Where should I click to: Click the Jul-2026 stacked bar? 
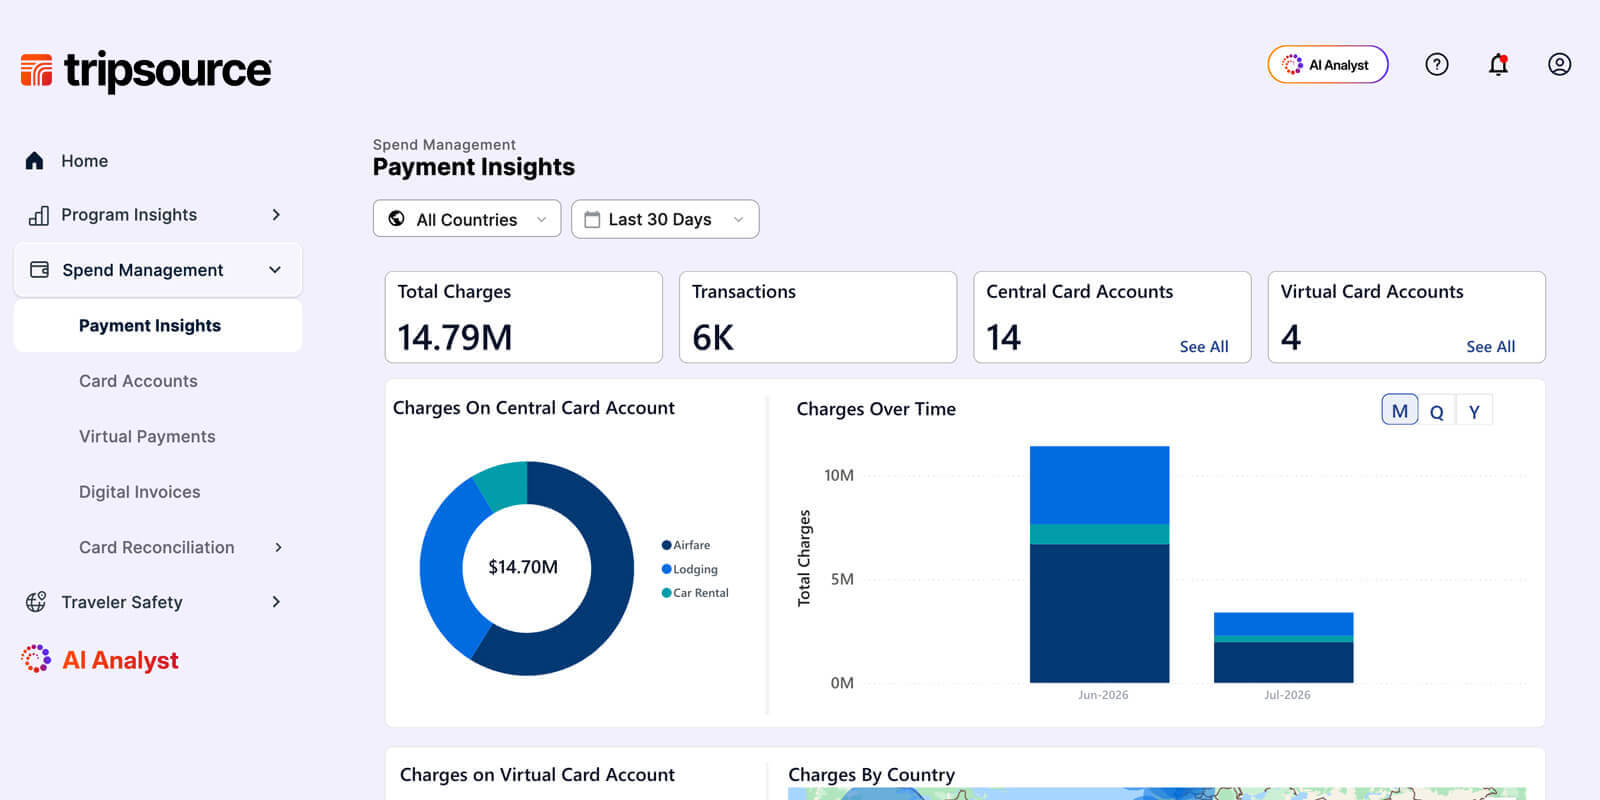coord(1284,648)
